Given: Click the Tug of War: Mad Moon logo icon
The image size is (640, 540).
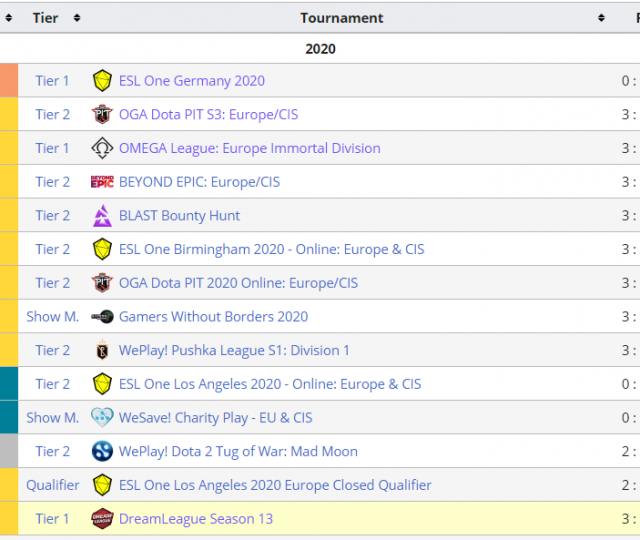Looking at the screenshot, I should [x=102, y=452].
